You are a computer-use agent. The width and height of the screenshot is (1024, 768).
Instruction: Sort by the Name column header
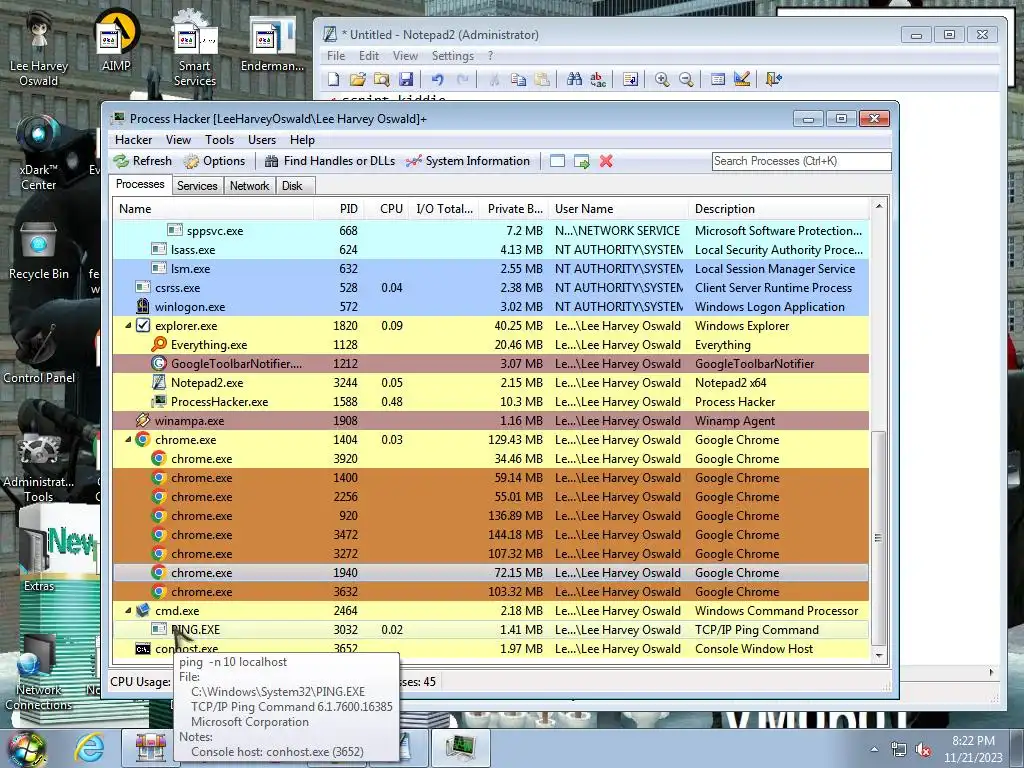(x=214, y=209)
